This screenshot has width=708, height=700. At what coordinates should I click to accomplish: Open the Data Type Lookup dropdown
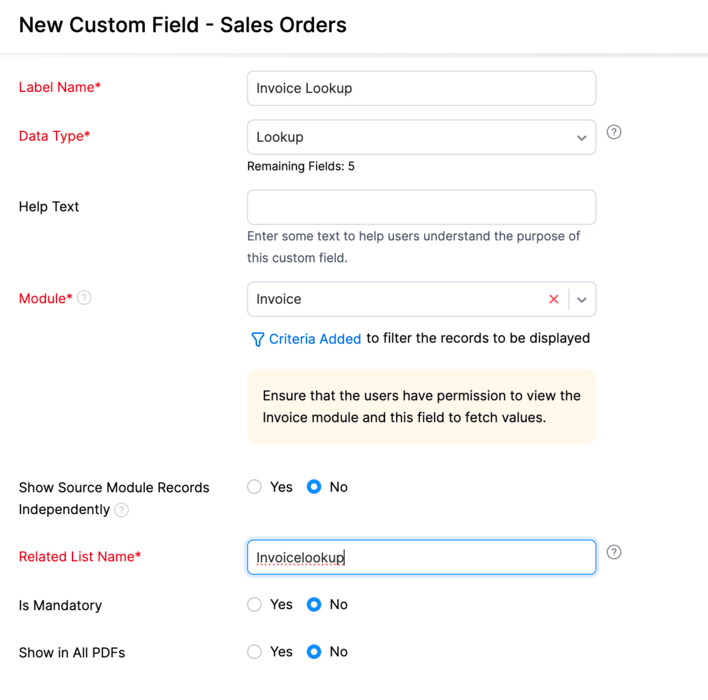click(421, 137)
